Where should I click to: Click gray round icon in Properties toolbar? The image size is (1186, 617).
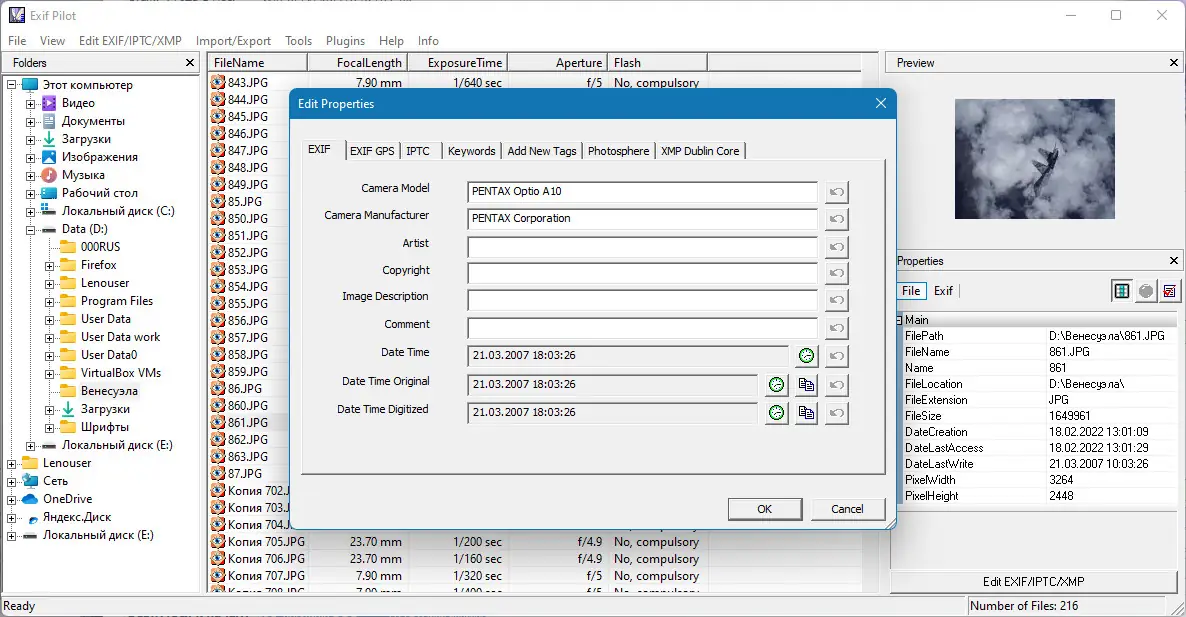1146,290
